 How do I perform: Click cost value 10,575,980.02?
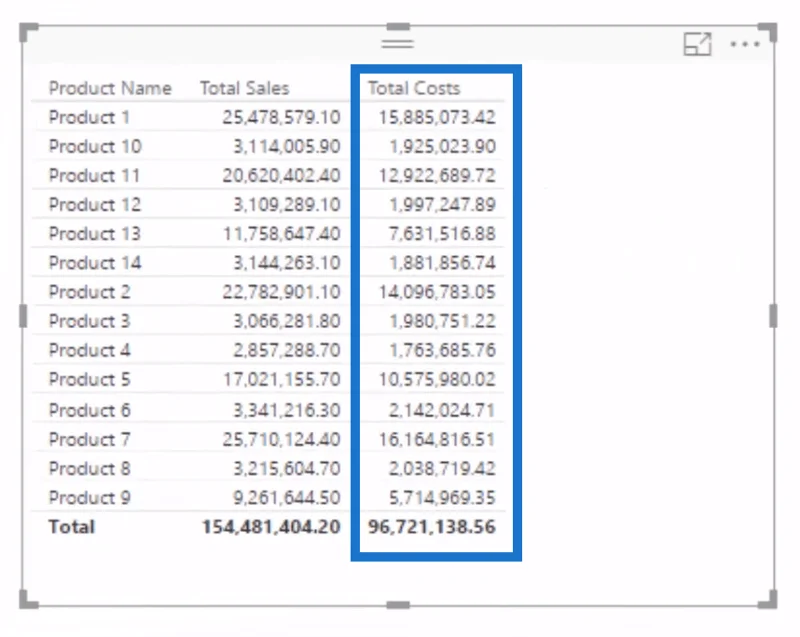click(437, 379)
